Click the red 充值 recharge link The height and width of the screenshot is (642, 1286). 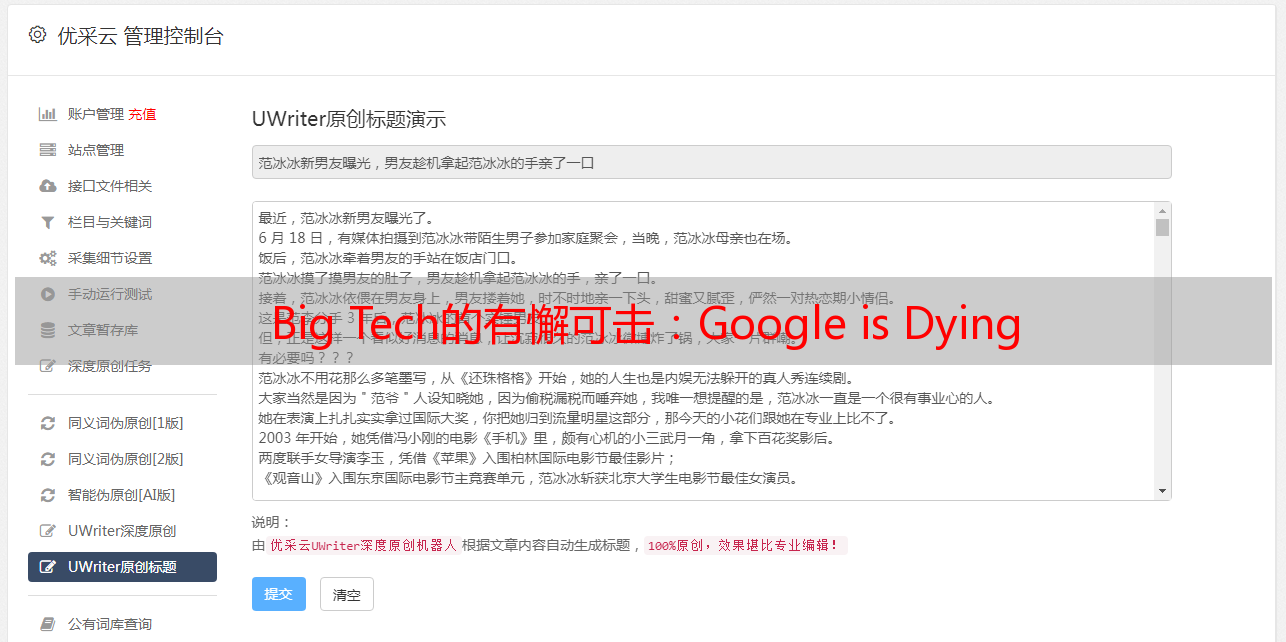[x=142, y=114]
